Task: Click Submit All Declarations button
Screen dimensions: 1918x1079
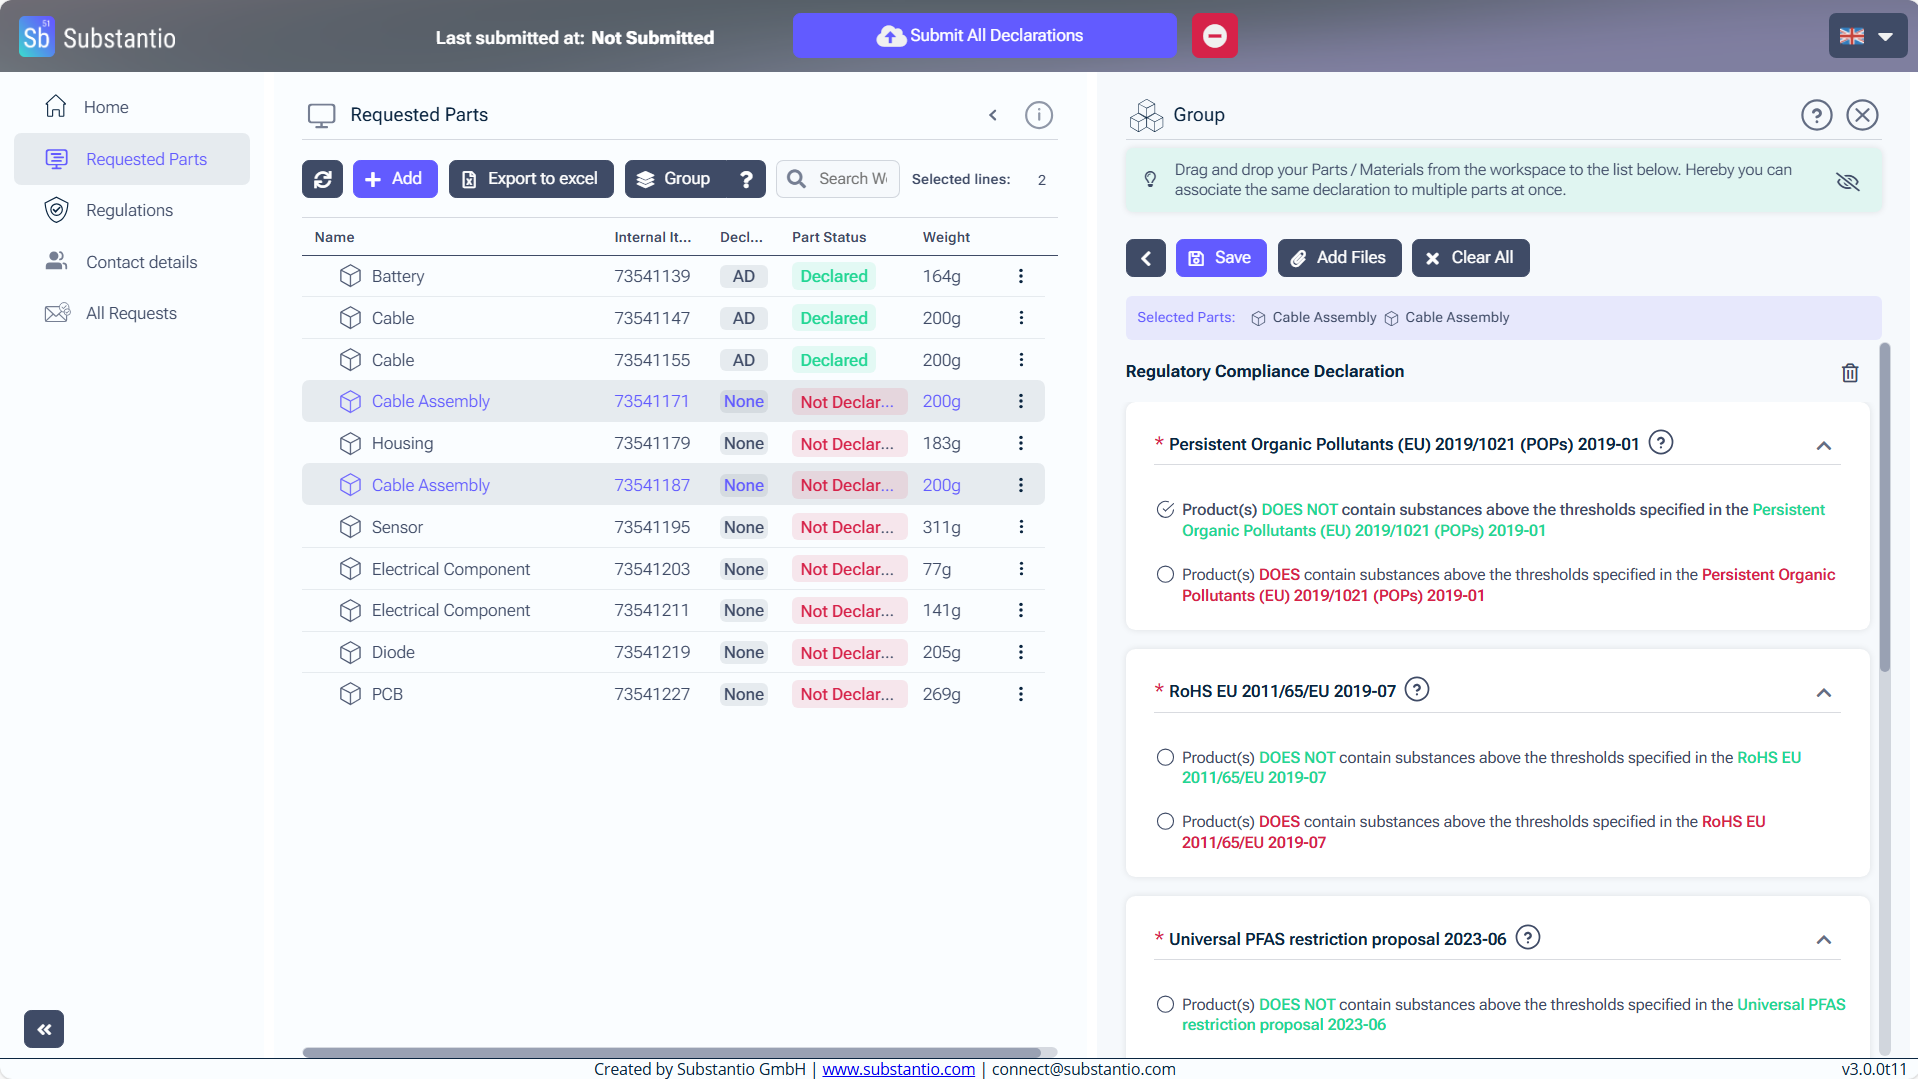Action: (x=984, y=36)
